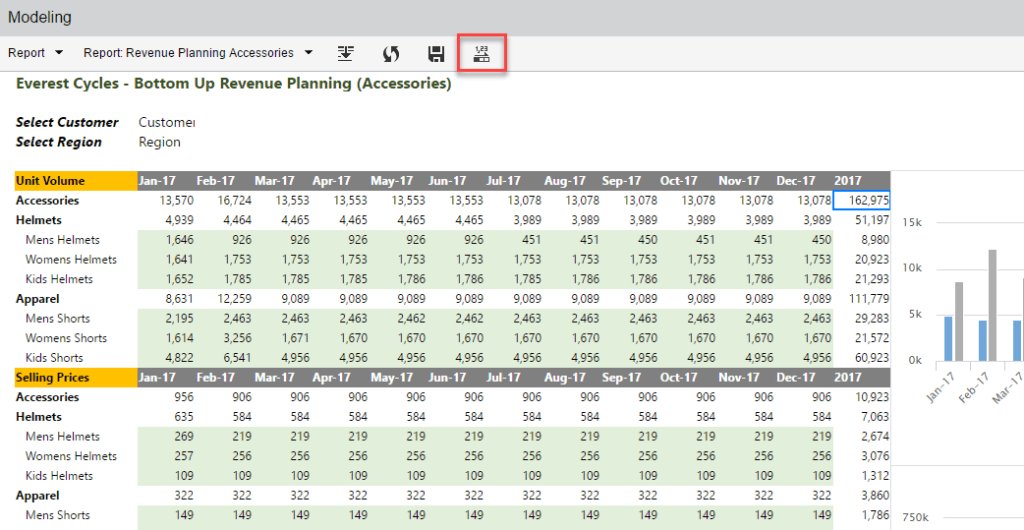Viewport: 1024px width, 530px height.
Task: Click Mens Shorts row label under Selling Prices
Action: coord(57,515)
